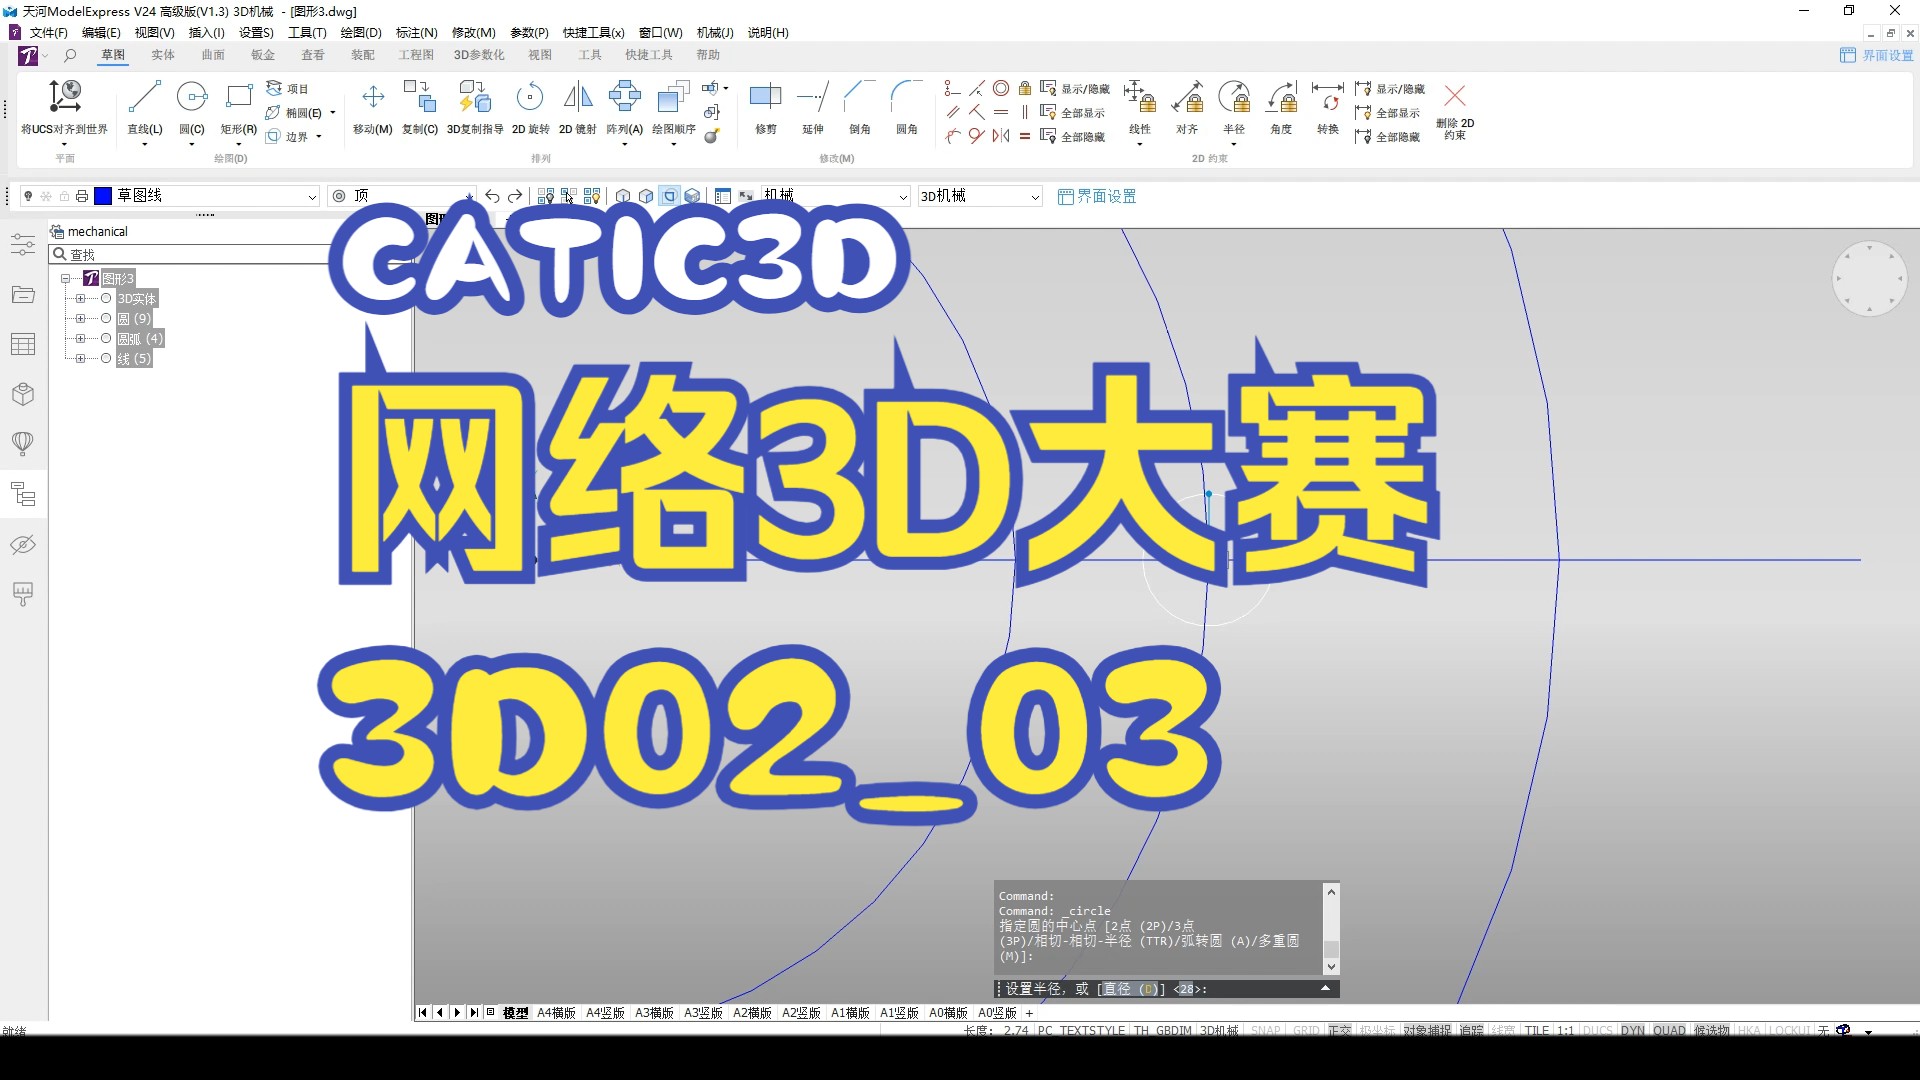Click the 全部显示 geometric constraints button
This screenshot has width=1920, height=1080.
click(x=1073, y=113)
